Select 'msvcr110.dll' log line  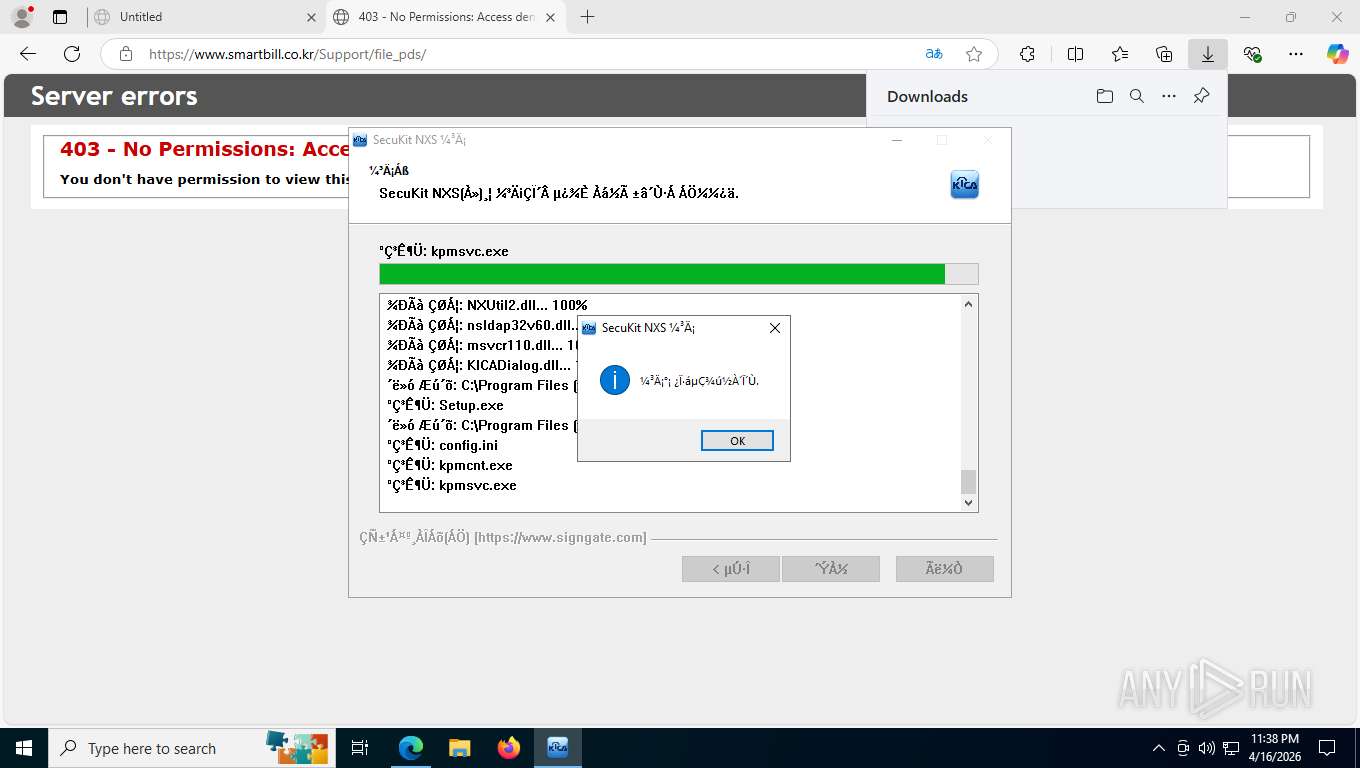(482, 345)
